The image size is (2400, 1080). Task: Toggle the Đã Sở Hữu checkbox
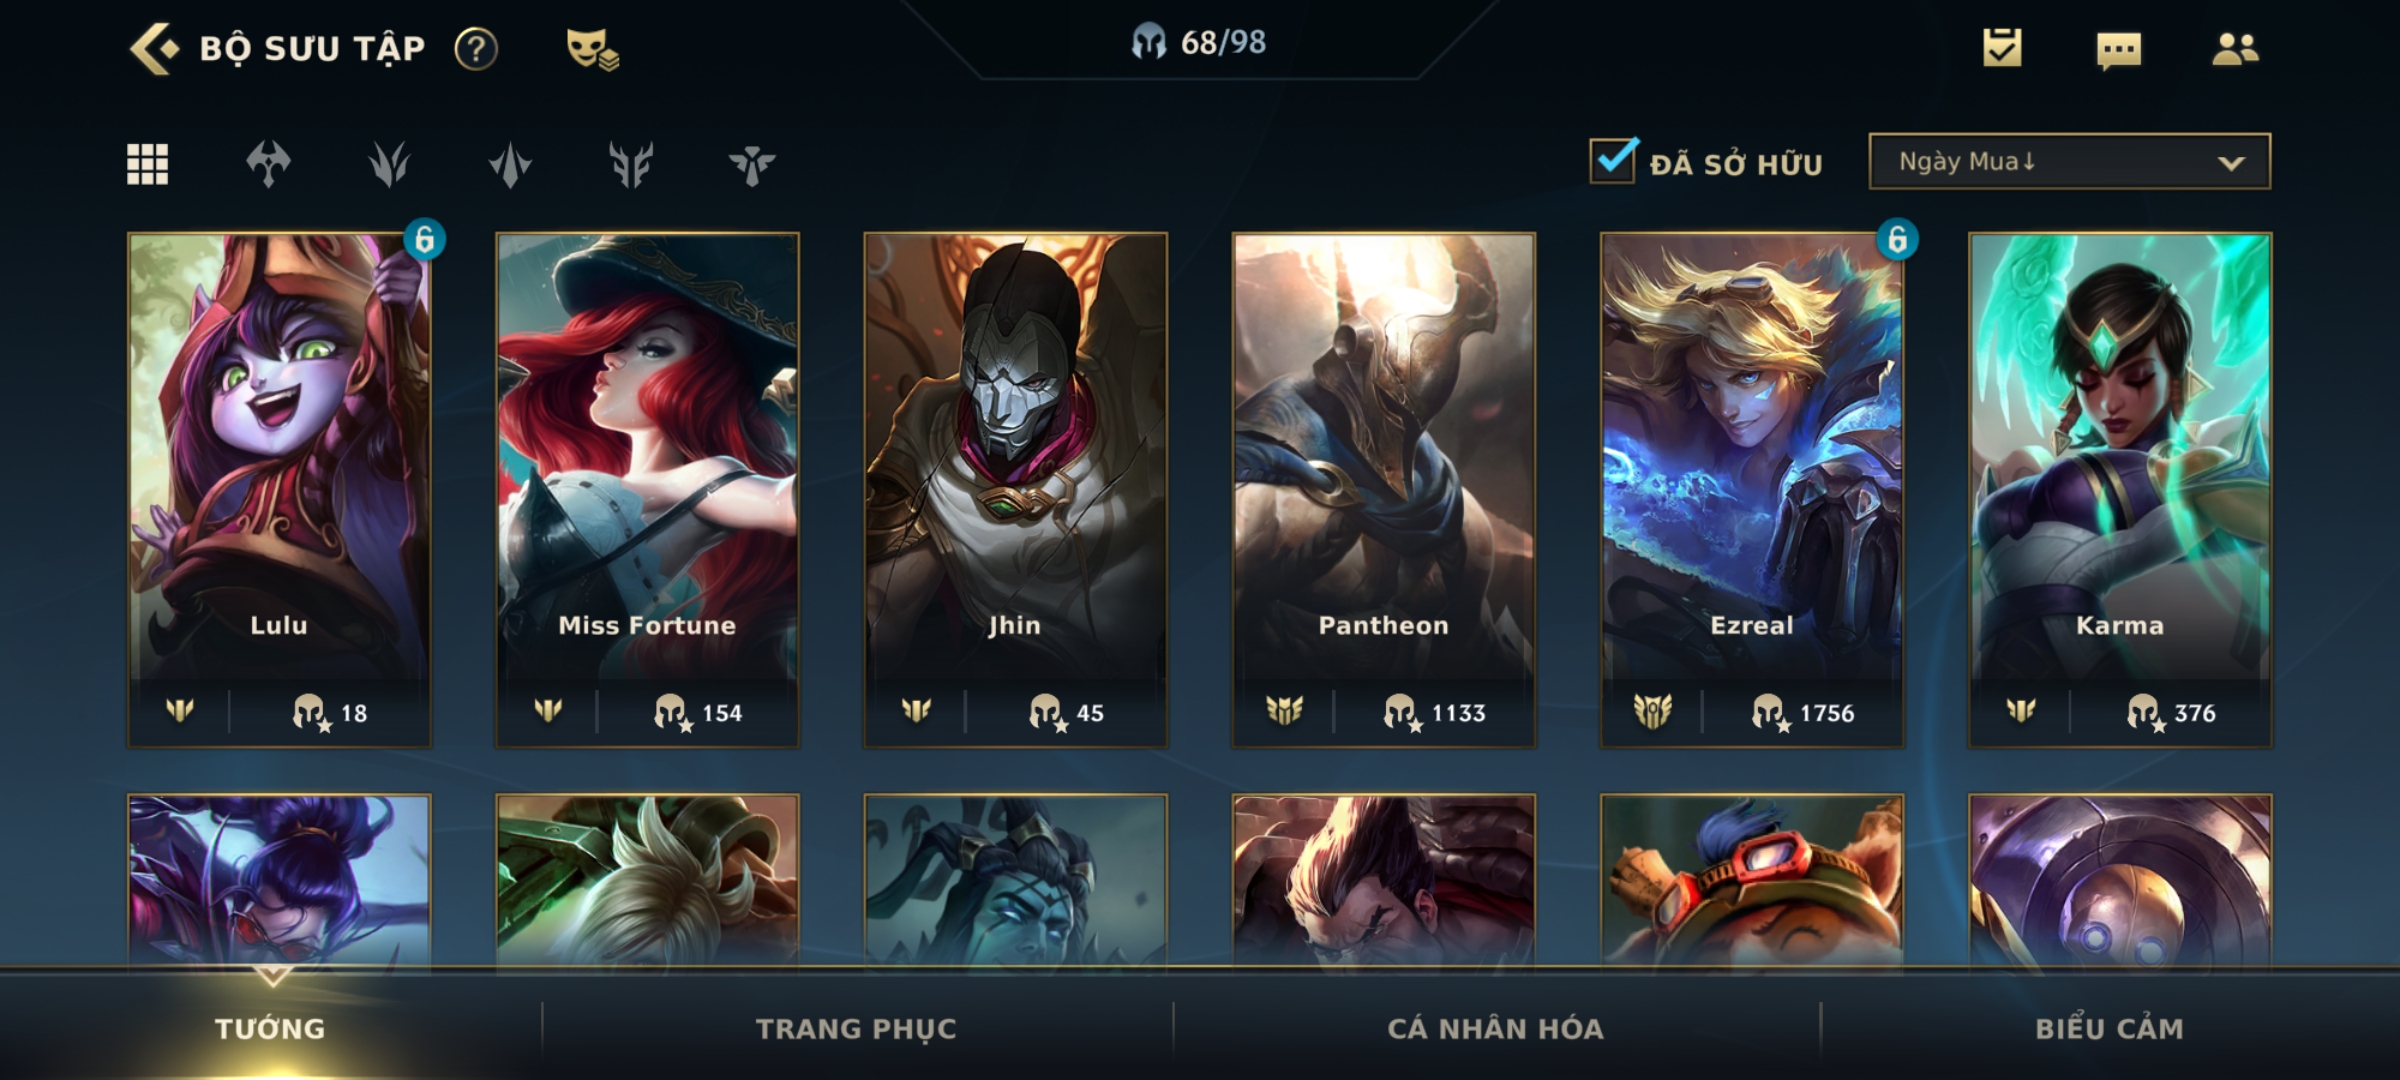click(x=1613, y=161)
